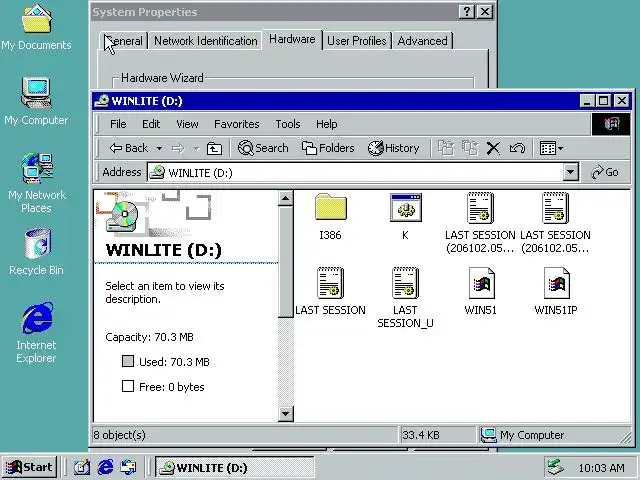Click the WINLITE window title bar drive icon

pyautogui.click(x=102, y=101)
